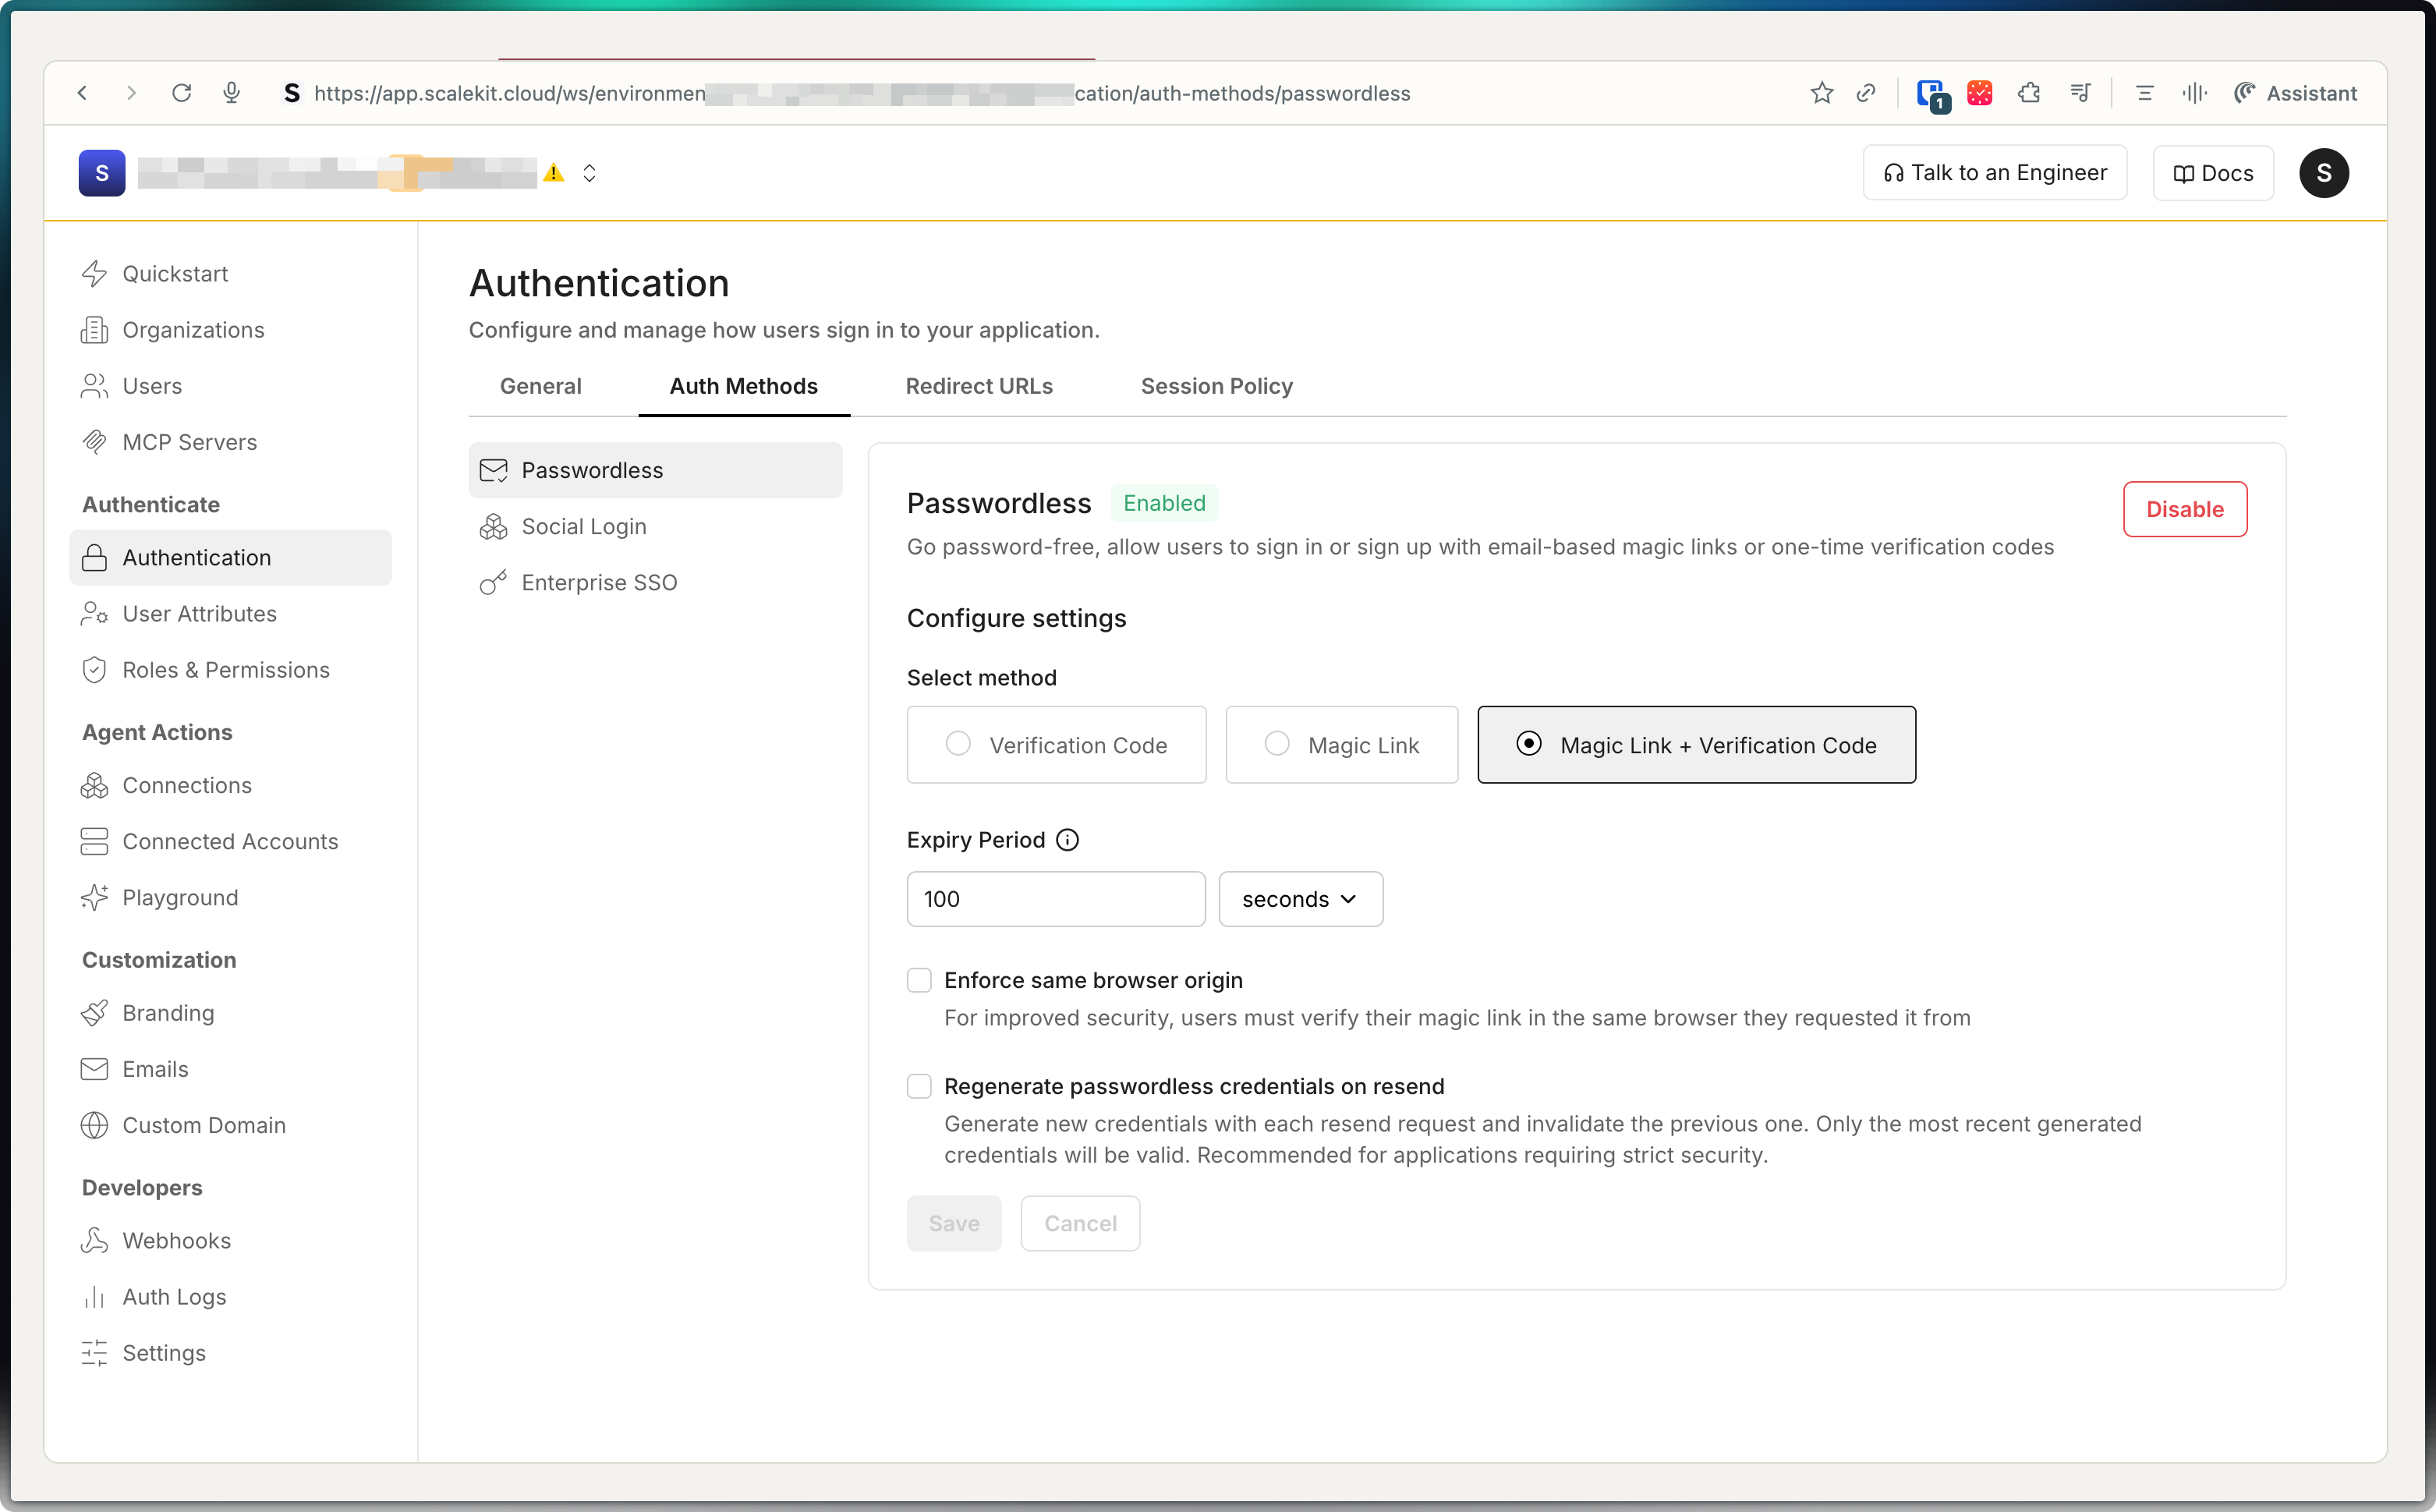Open Playground sparkle icon in sidebar
2436x1512 pixels.
[94, 898]
